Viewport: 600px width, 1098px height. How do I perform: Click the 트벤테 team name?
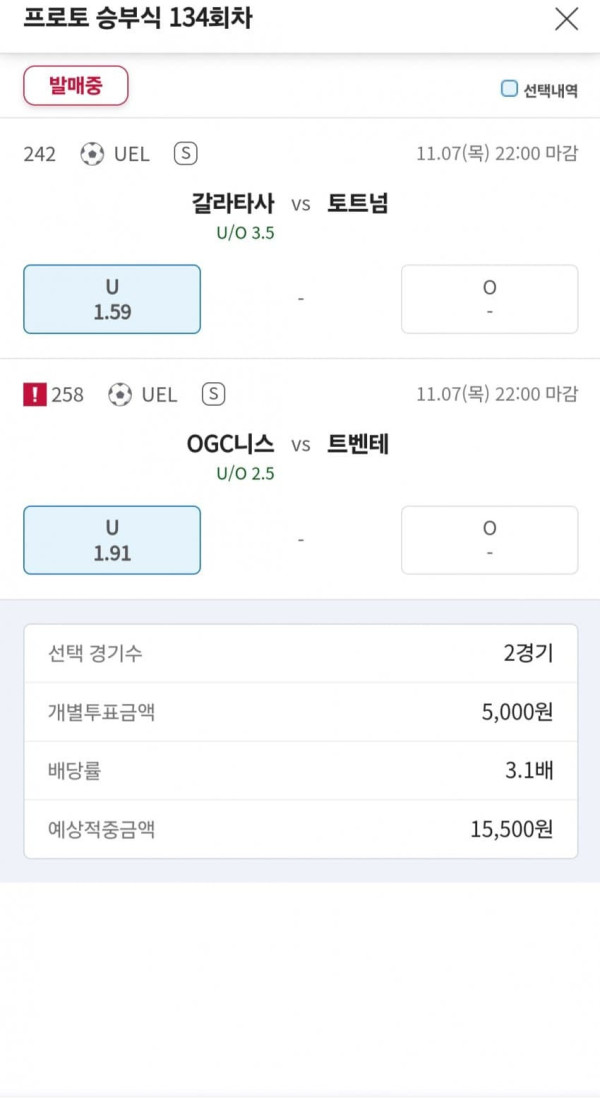[358, 445]
